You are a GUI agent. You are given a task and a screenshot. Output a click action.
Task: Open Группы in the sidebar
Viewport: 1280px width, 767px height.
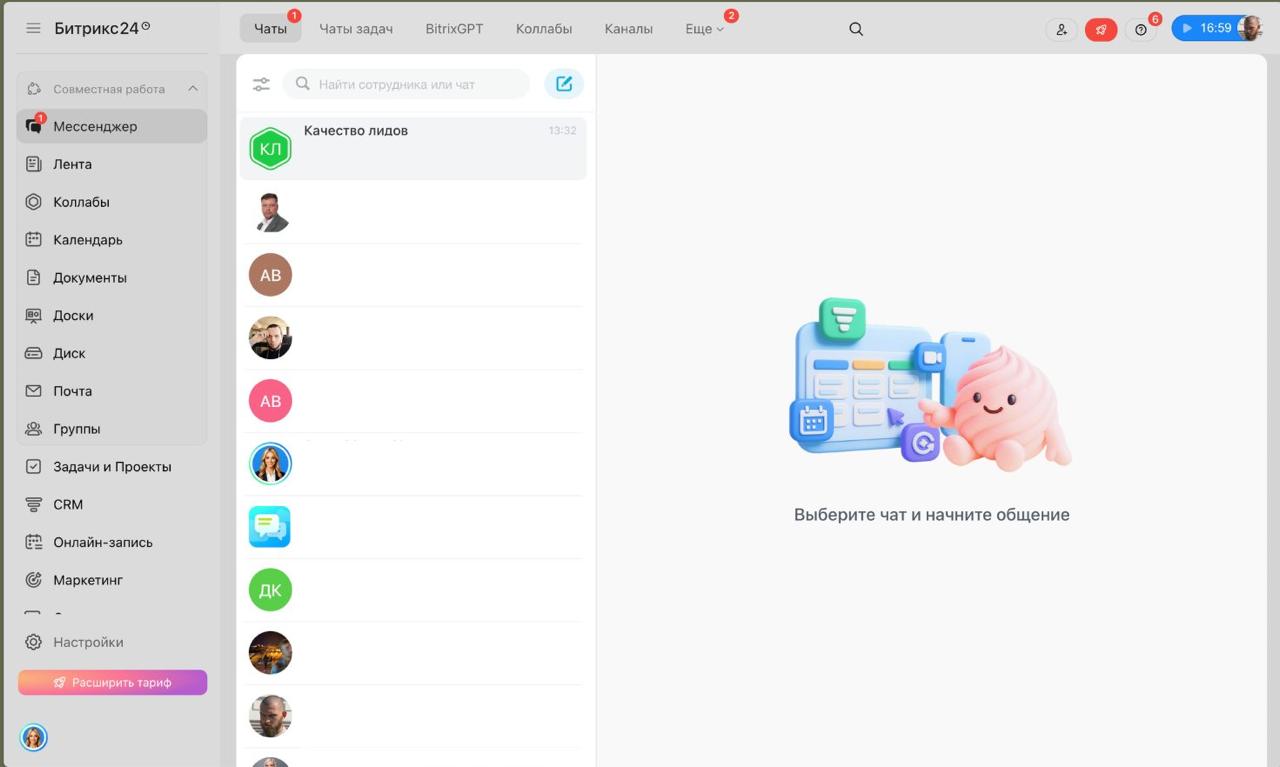(112, 429)
